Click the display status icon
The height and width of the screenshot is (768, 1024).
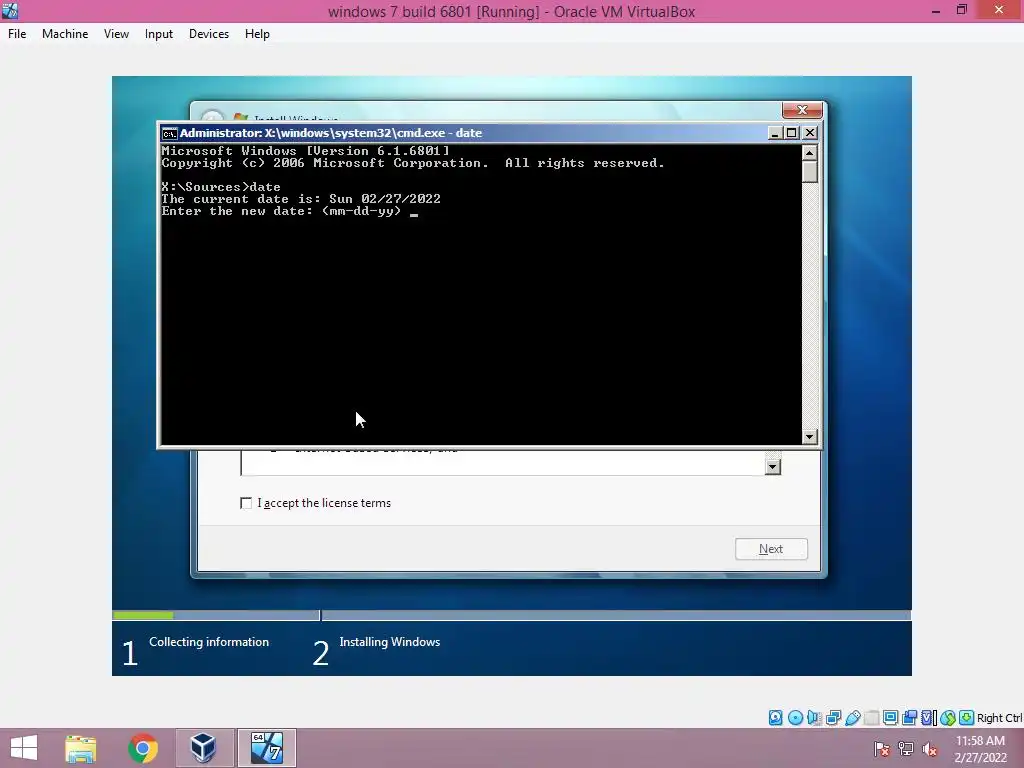click(x=890, y=718)
